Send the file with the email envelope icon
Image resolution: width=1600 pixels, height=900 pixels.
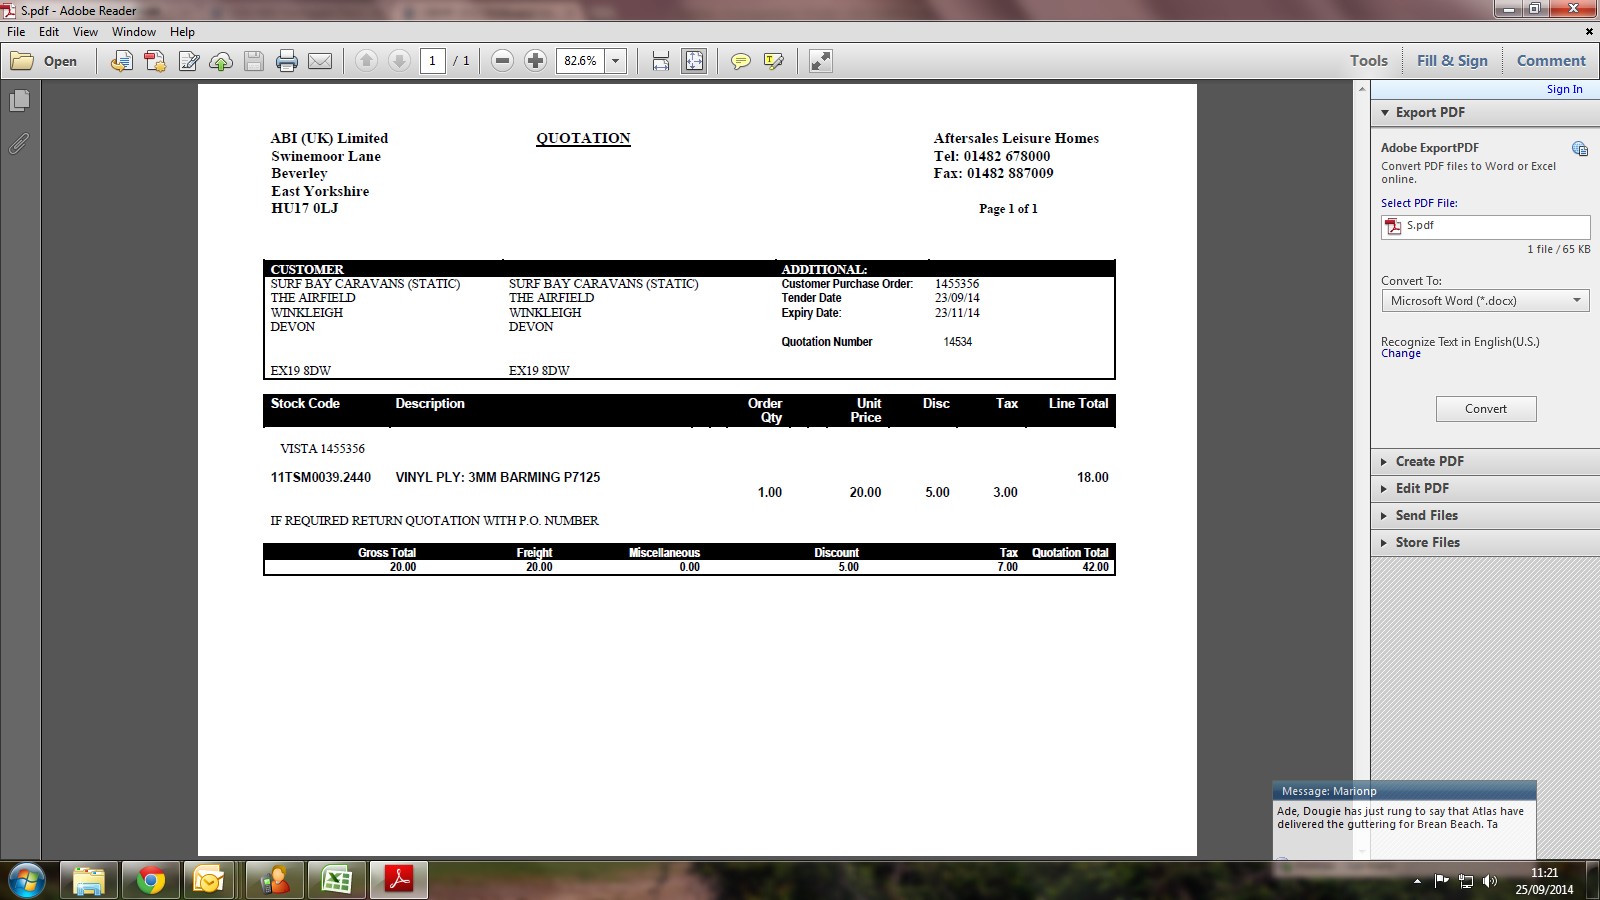[320, 61]
